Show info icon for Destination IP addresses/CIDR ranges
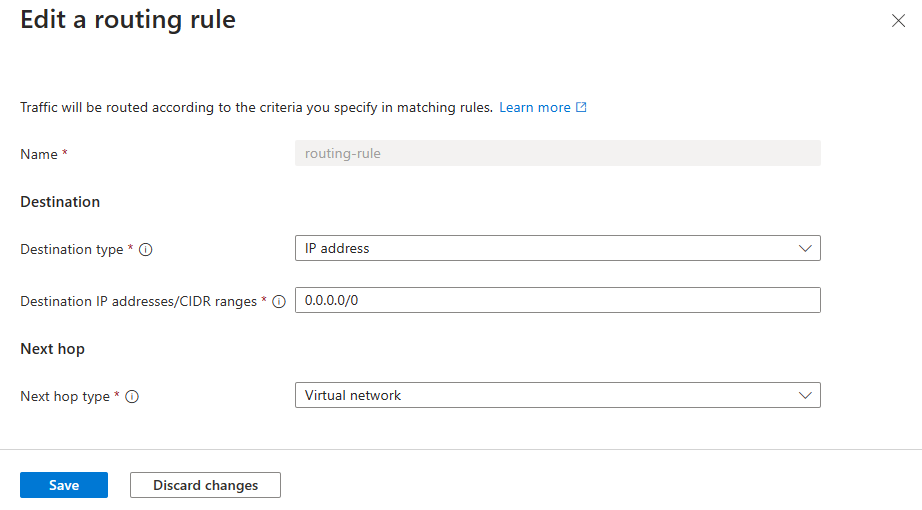Viewport: 922px width, 510px height. click(279, 301)
